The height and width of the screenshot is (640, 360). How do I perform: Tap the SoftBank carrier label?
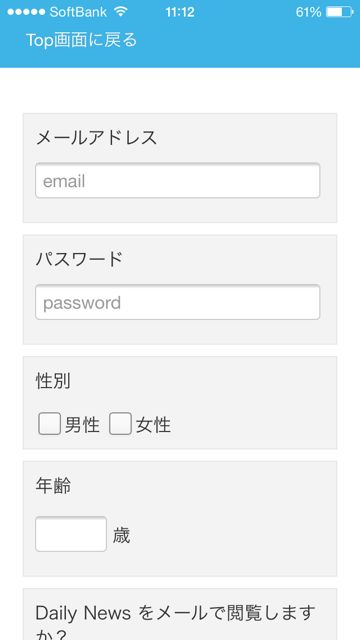[78, 12]
